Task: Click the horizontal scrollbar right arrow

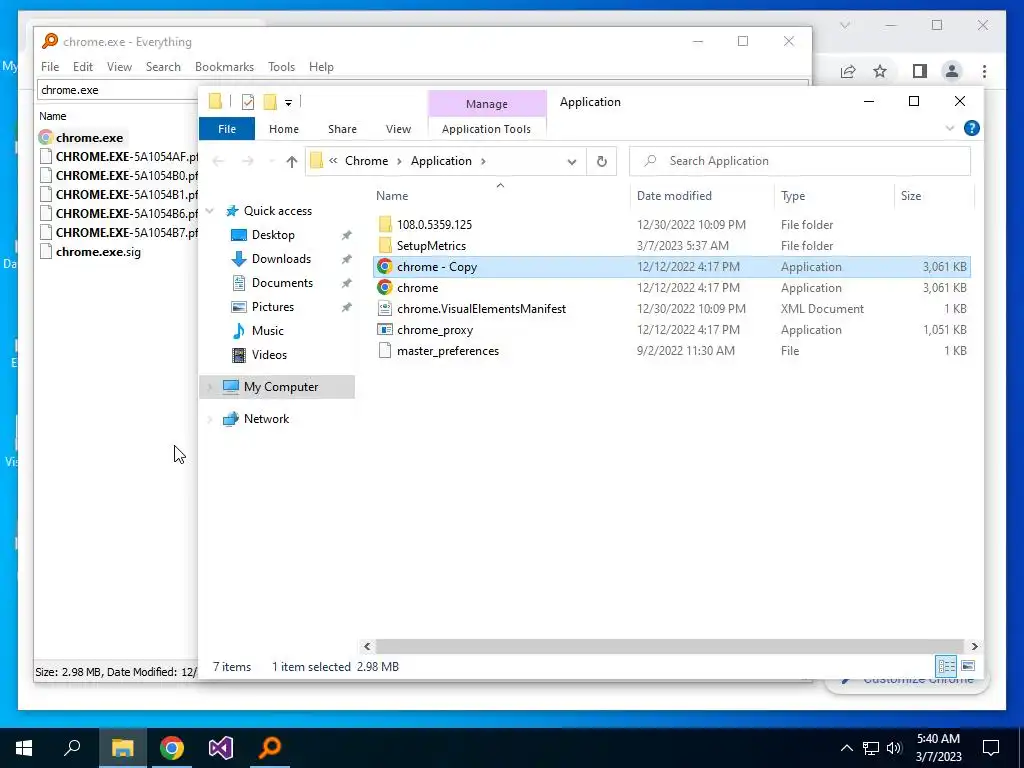Action: coord(974,647)
